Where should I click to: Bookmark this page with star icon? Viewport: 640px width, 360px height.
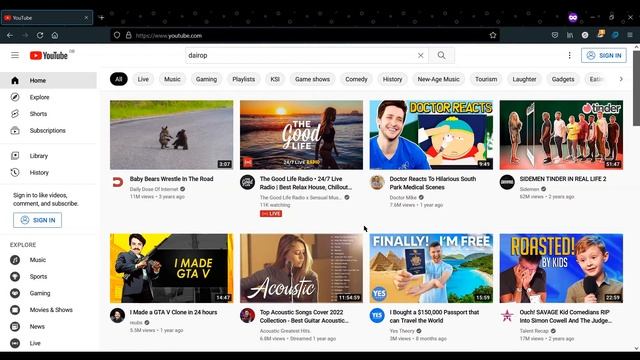tap(493, 36)
